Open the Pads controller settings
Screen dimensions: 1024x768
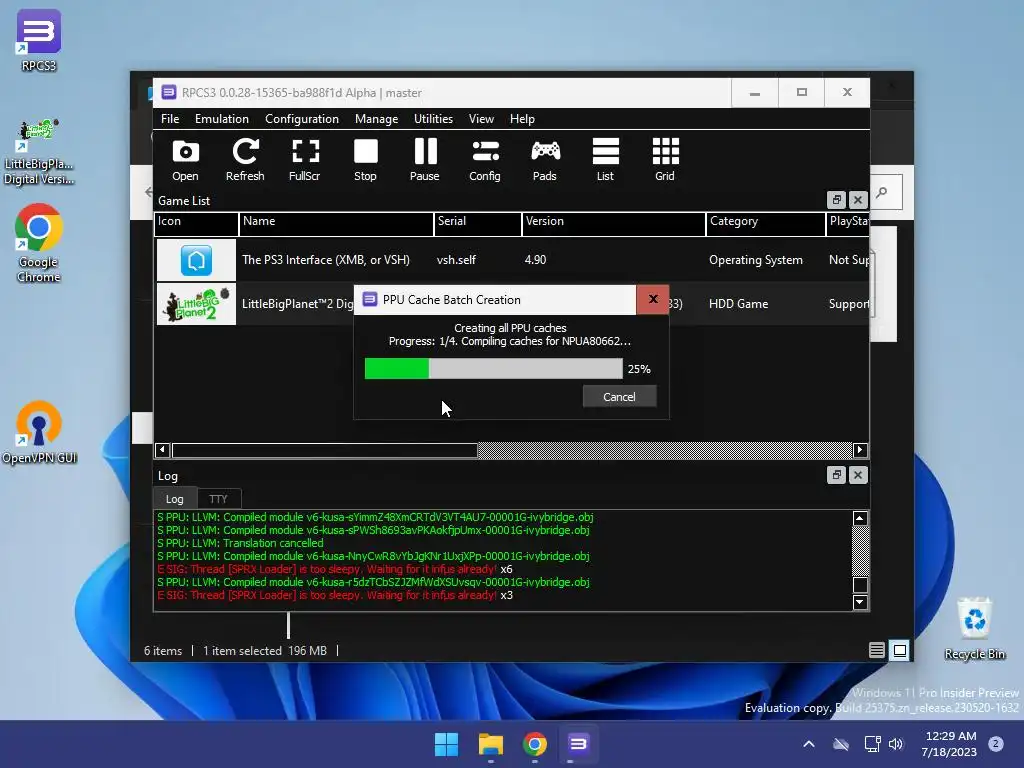(x=545, y=160)
